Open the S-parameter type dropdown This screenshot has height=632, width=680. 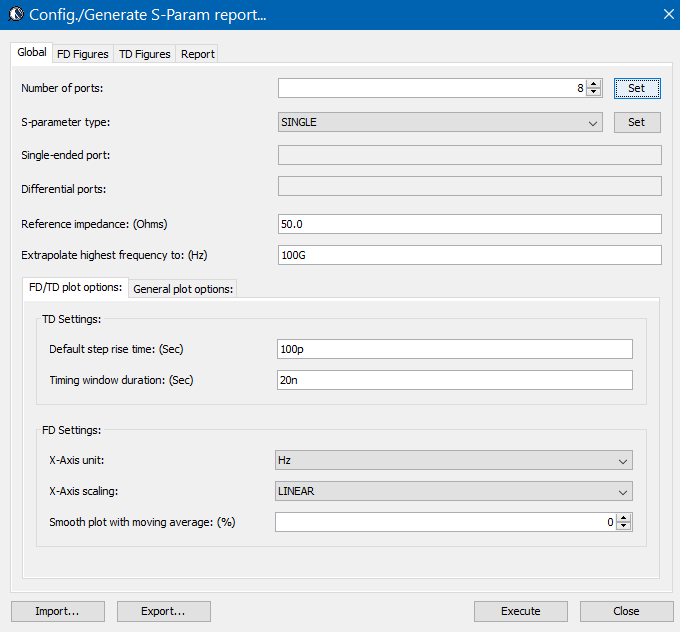pyautogui.click(x=440, y=122)
